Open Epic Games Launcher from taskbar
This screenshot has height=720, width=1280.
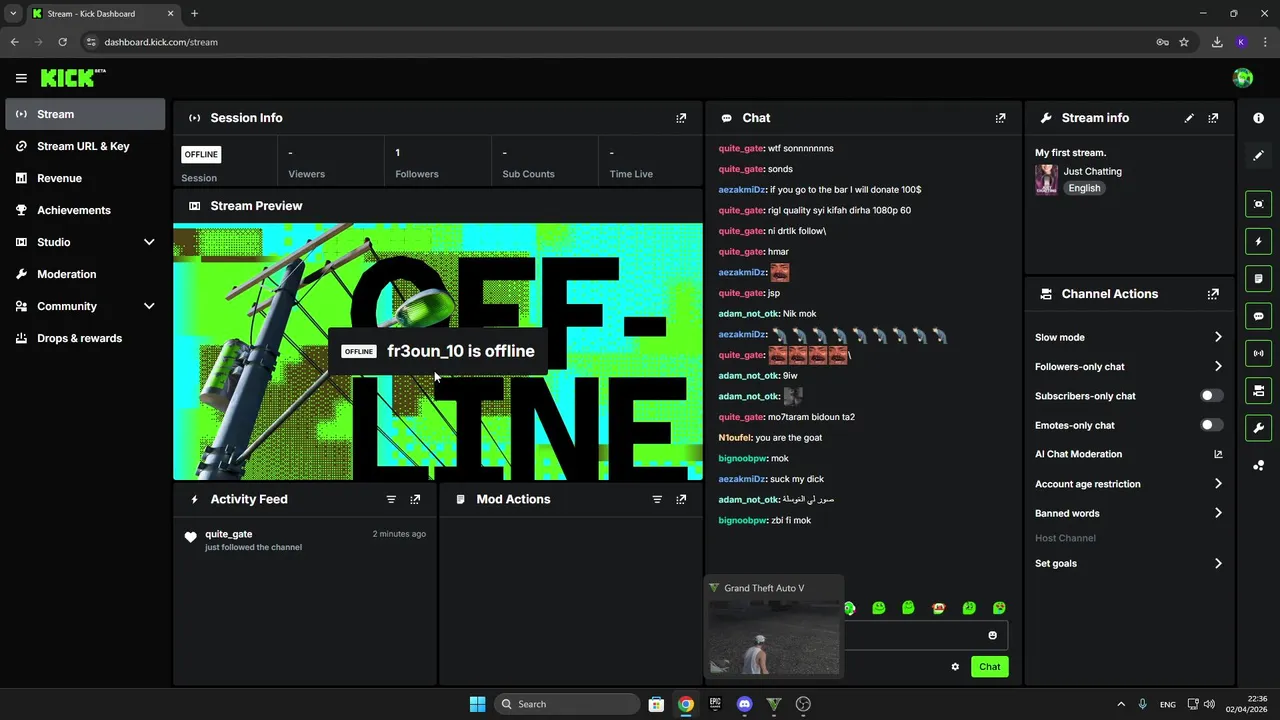pos(715,704)
